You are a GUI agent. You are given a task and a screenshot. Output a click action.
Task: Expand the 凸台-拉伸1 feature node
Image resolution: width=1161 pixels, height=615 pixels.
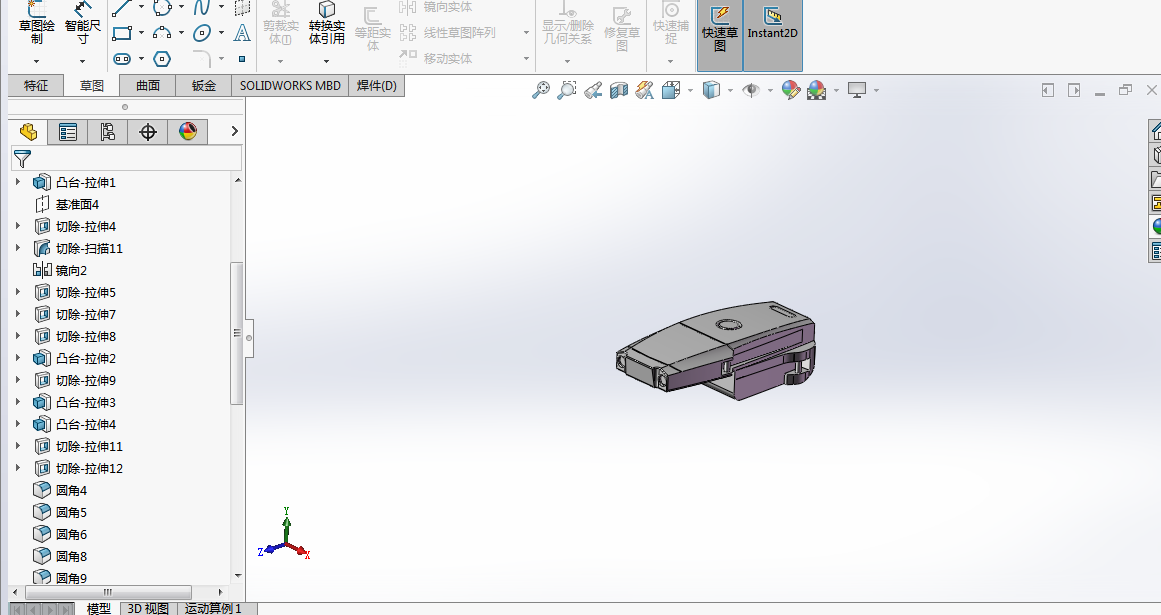pyautogui.click(x=18, y=181)
